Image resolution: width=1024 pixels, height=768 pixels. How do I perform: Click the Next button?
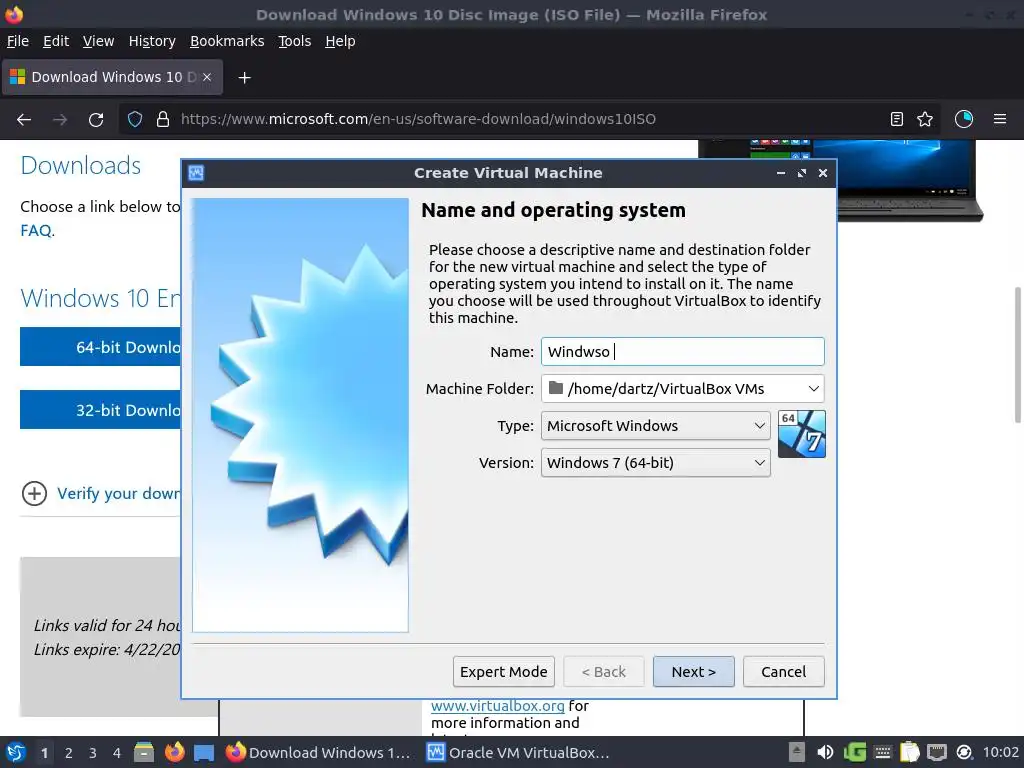tap(694, 671)
